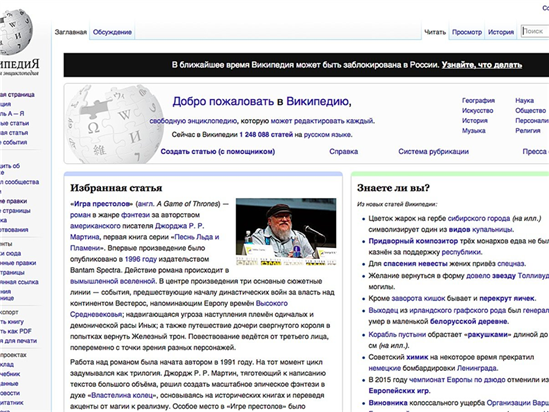Open the 'химик' link
The height and width of the screenshot is (412, 549).
tap(417, 357)
